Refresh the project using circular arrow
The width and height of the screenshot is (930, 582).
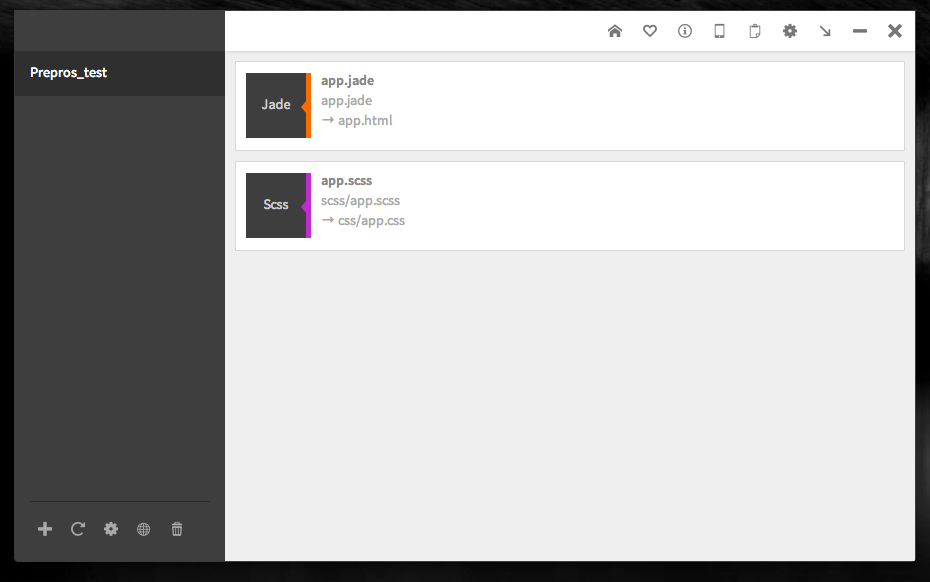[x=78, y=529]
